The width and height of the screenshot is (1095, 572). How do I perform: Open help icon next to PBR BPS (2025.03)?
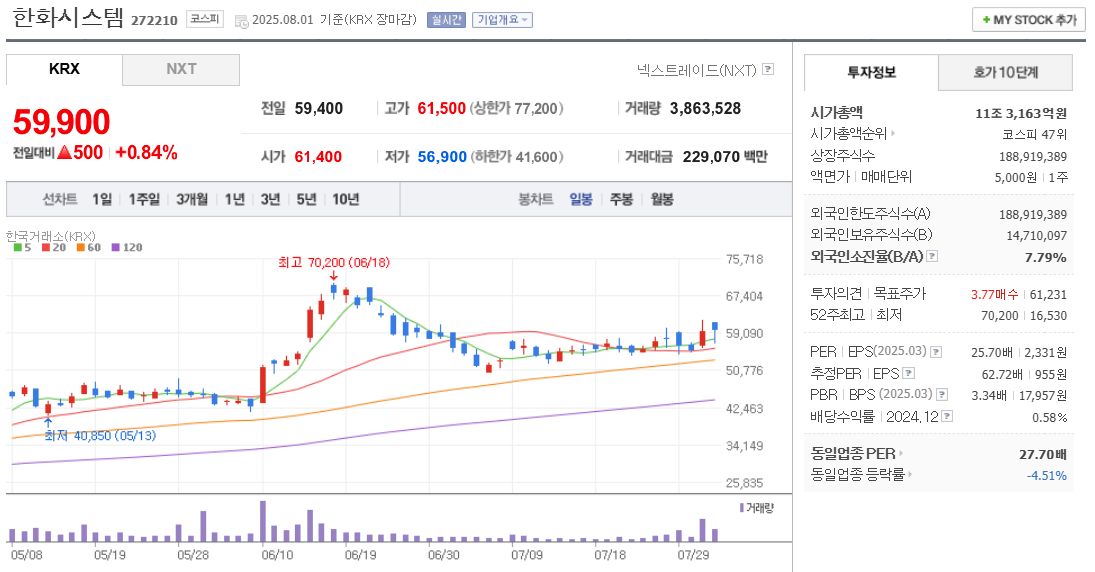pyautogui.click(x=942, y=395)
